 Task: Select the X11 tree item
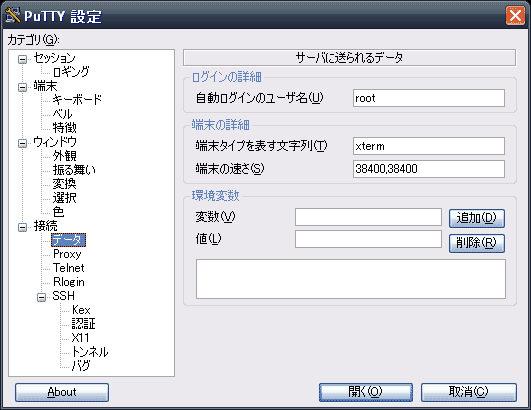point(80,338)
